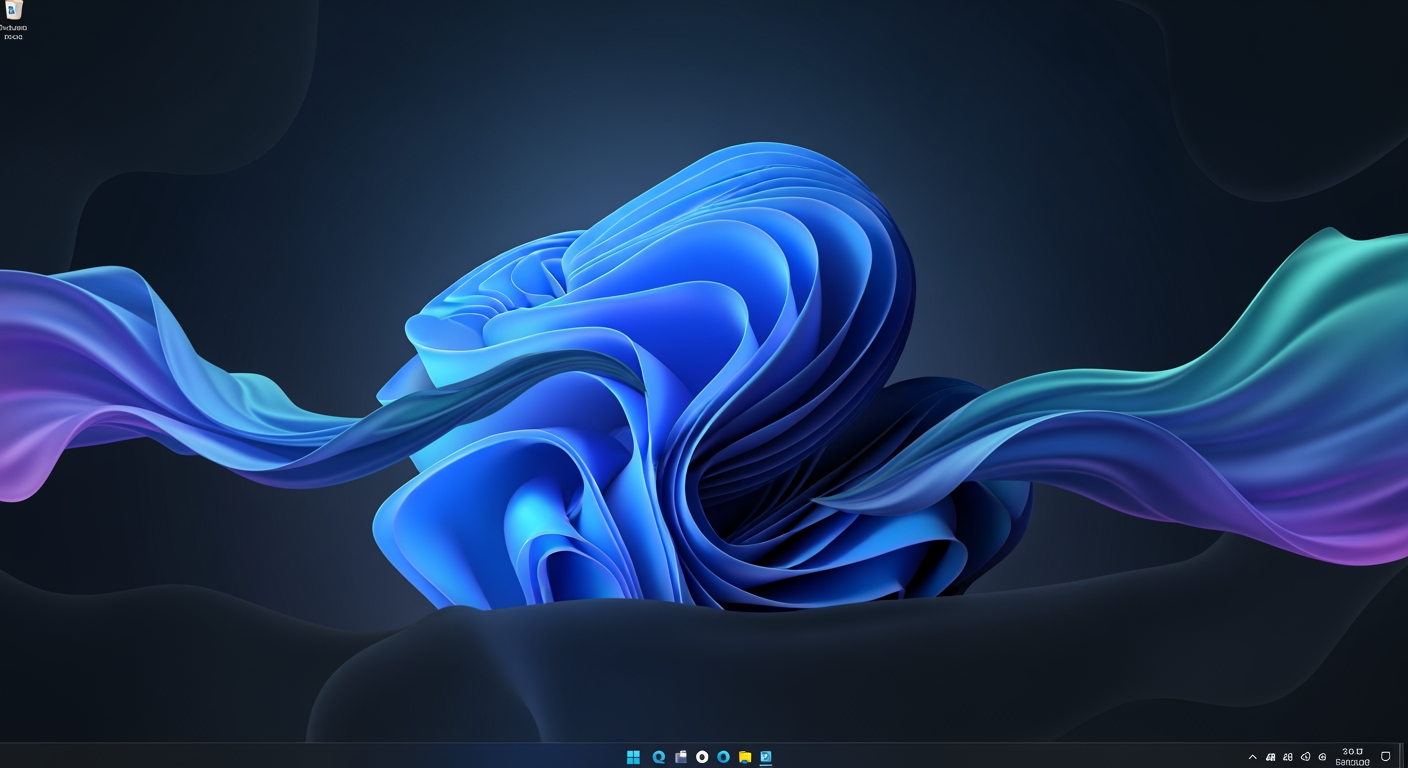Click the rounded triangular tray icon
The height and width of the screenshot is (768, 1408).
(x=1305, y=757)
